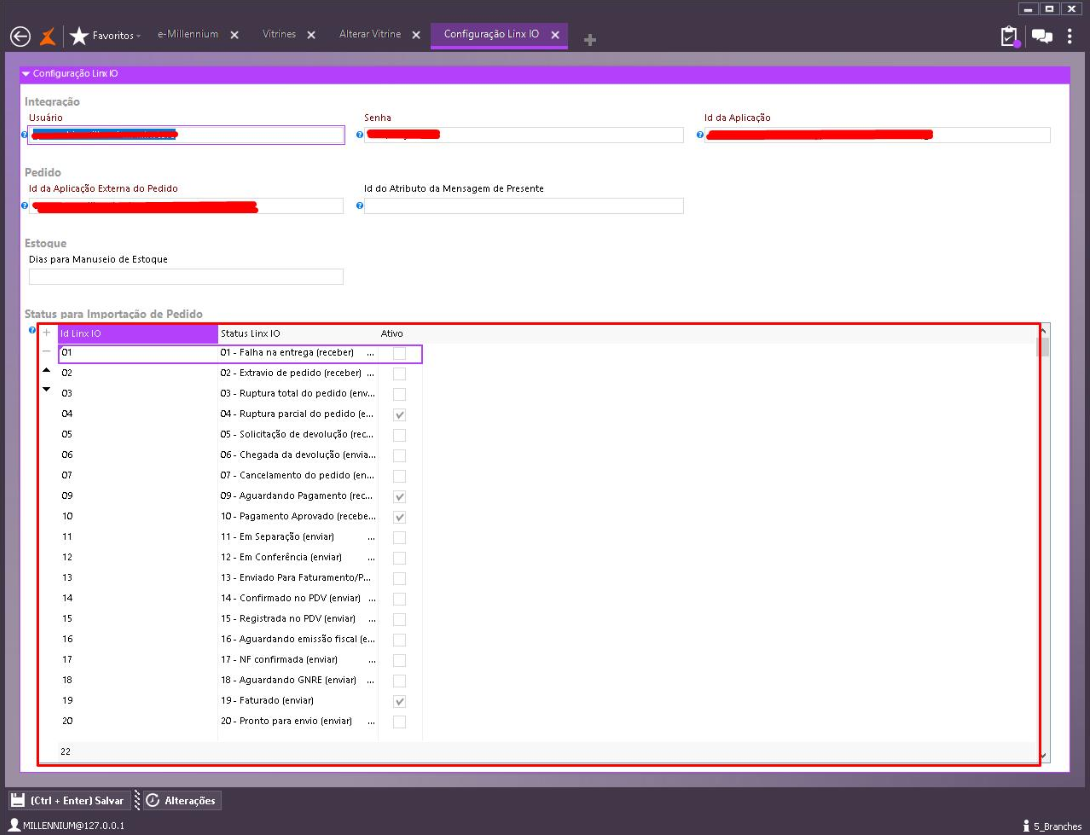Toggle Ativo for 20 - Pronto para envio
This screenshot has width=1090, height=835.
(x=399, y=722)
